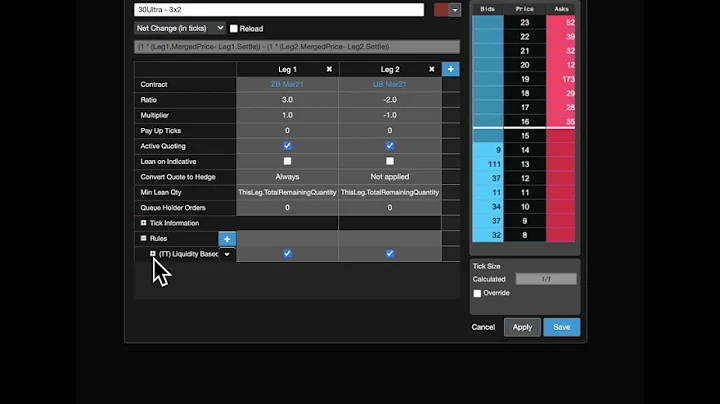The width and height of the screenshot is (720, 404).
Task: Click ask quantity 173 at price 19
Action: [561, 79]
